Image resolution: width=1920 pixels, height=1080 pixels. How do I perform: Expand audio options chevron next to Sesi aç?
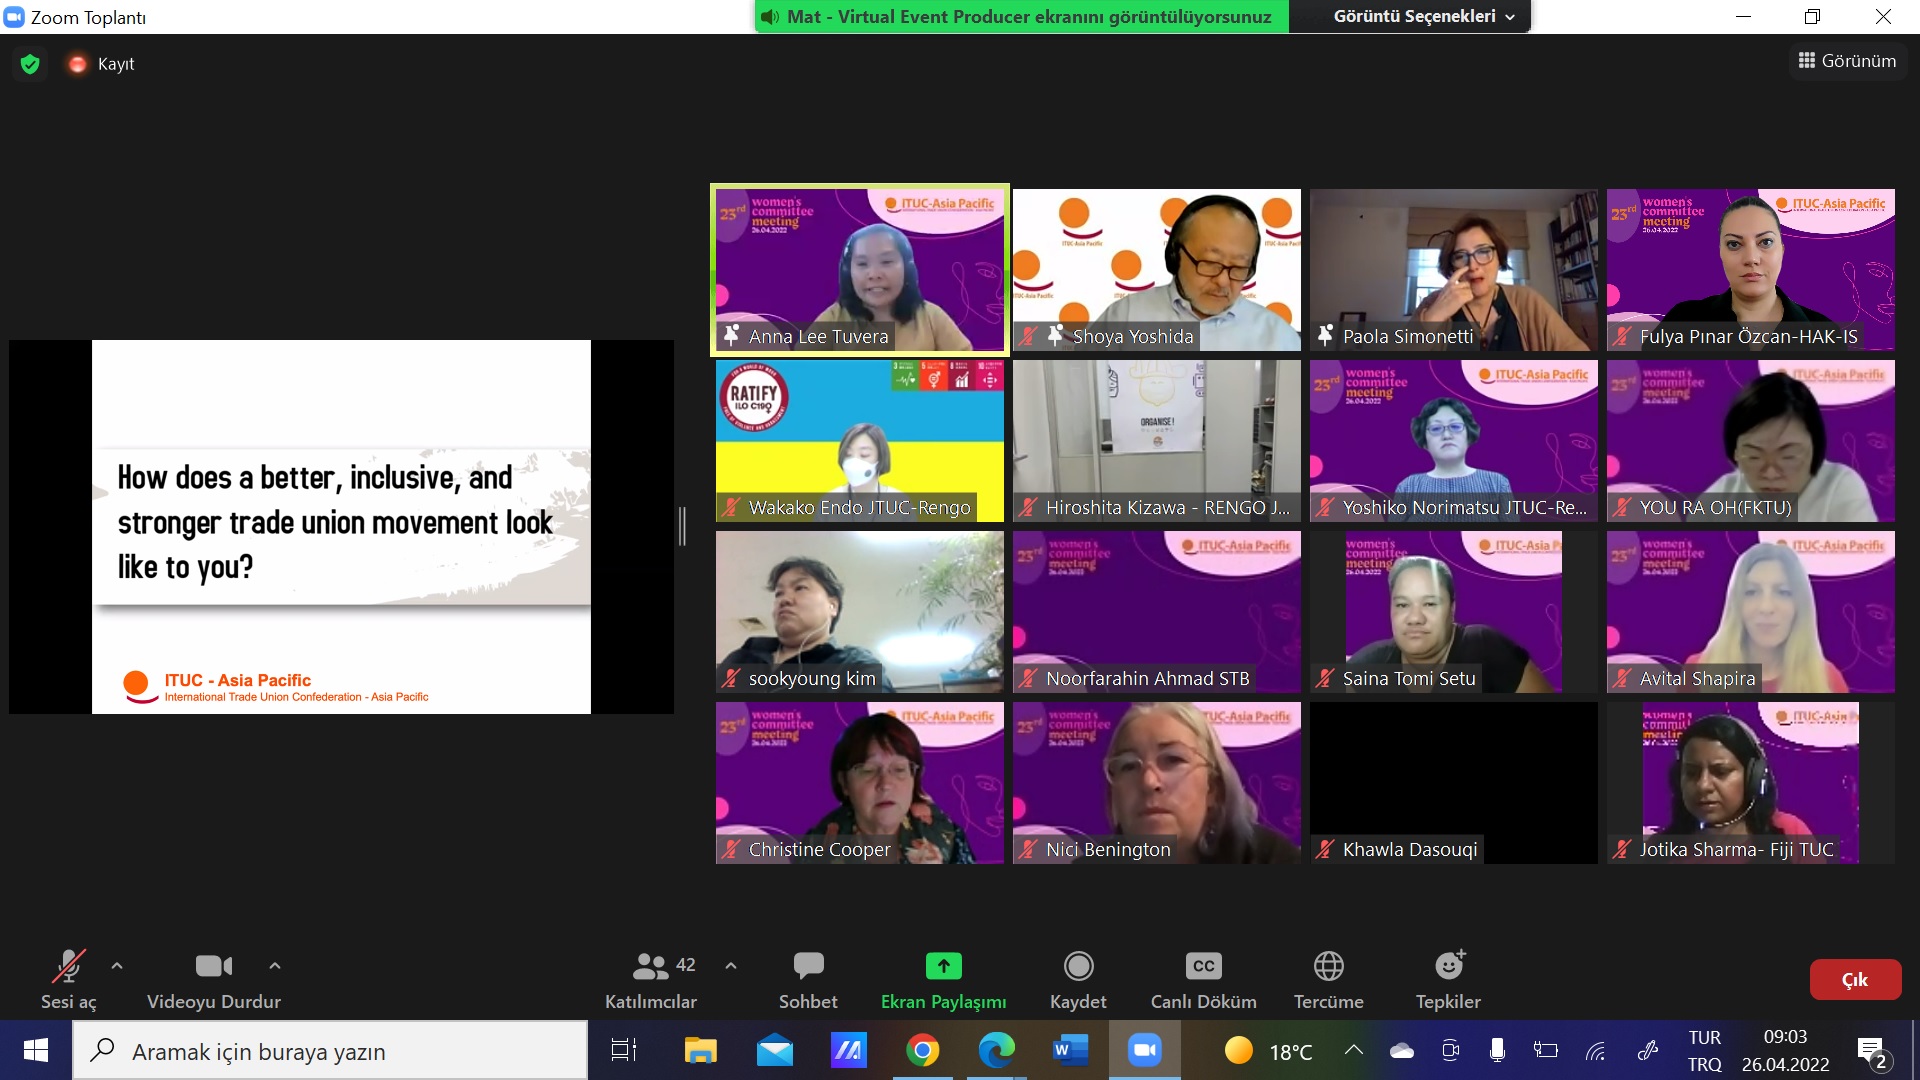point(117,966)
